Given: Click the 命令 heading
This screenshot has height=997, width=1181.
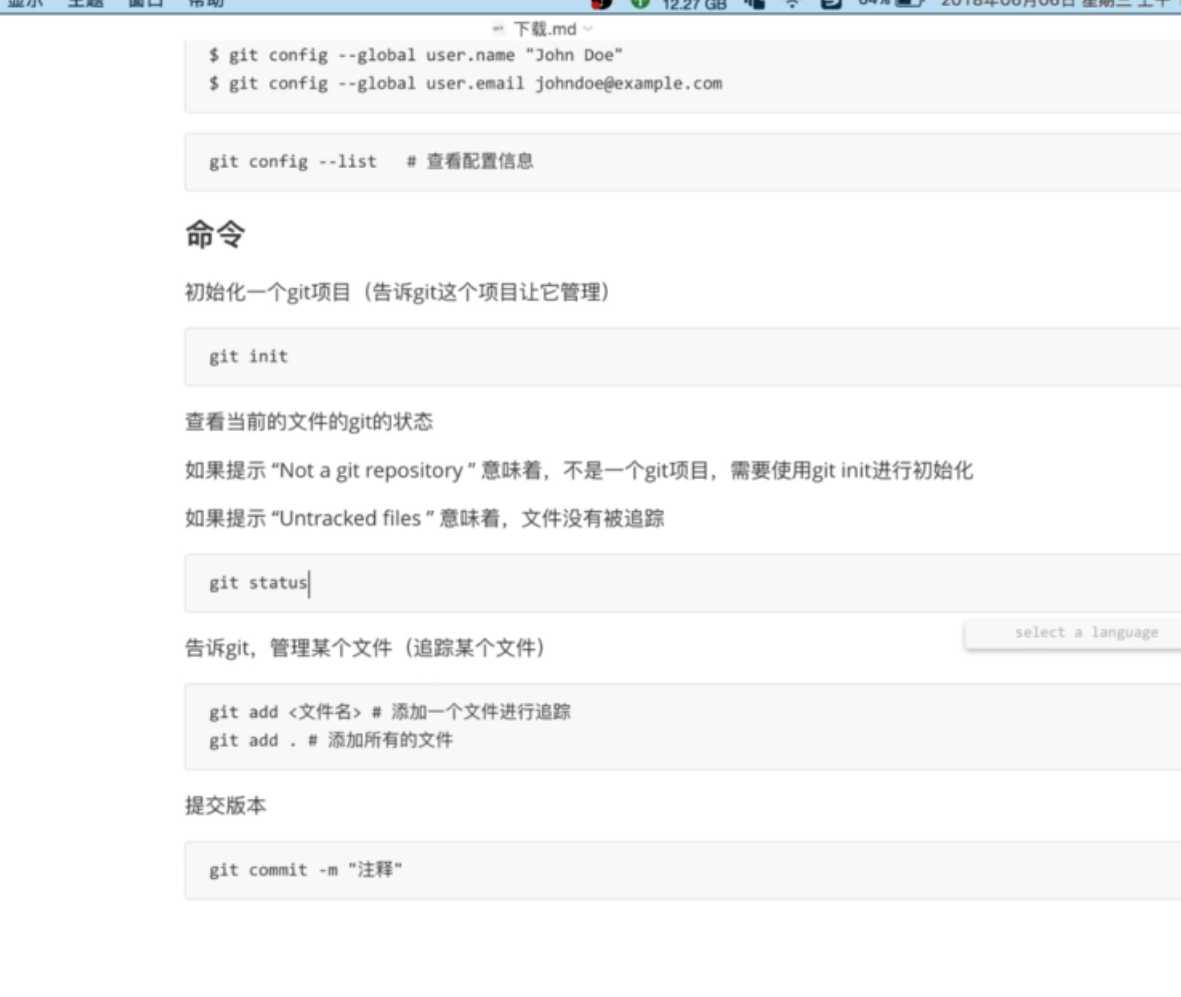Looking at the screenshot, I should [215, 233].
